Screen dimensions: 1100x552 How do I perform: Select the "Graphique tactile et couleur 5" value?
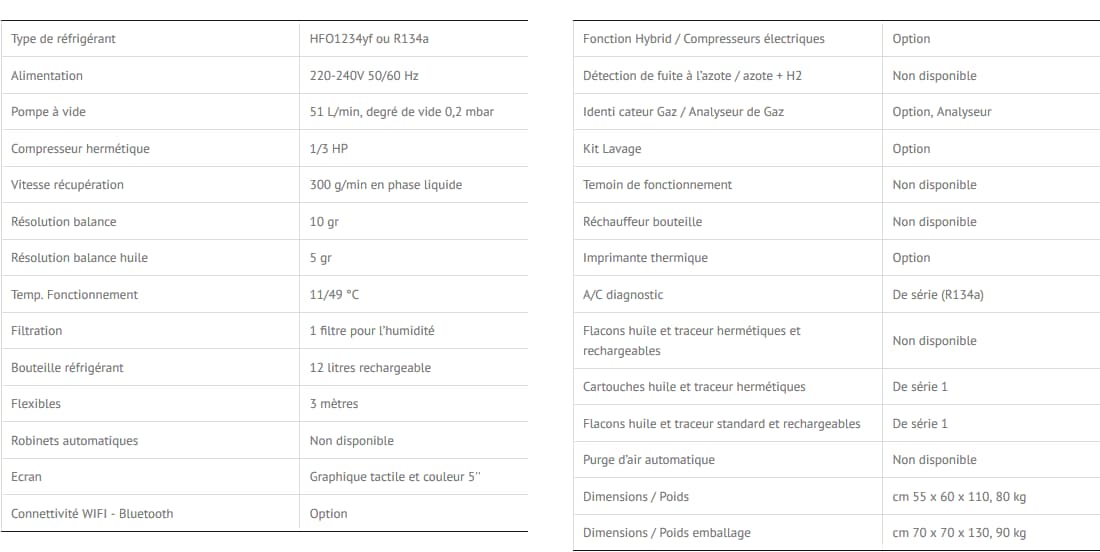click(x=395, y=477)
